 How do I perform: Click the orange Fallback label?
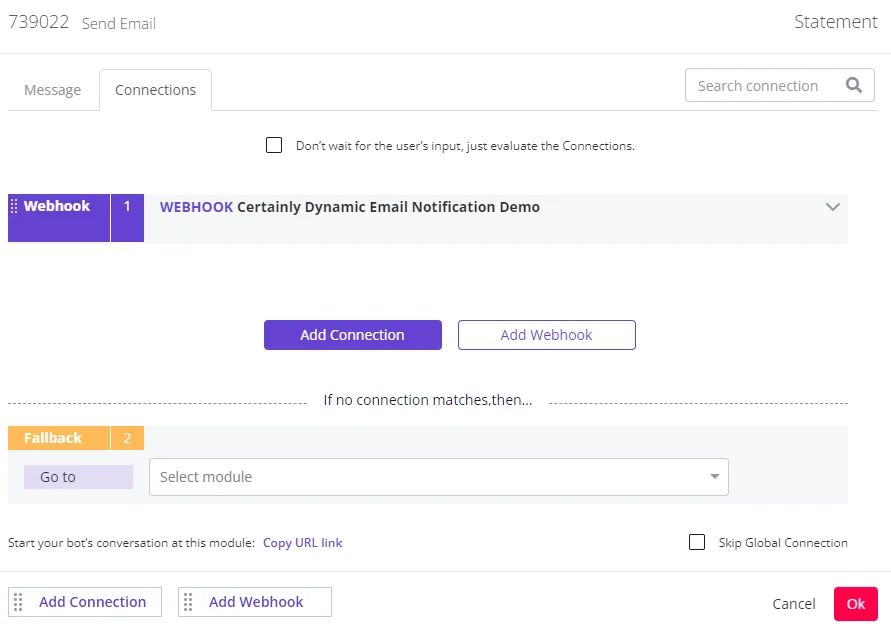coord(59,438)
